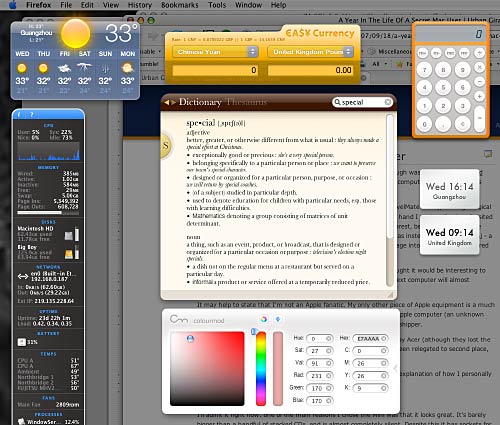Click calculator key 7
The width and height of the screenshot is (500, 425).
tap(424, 70)
